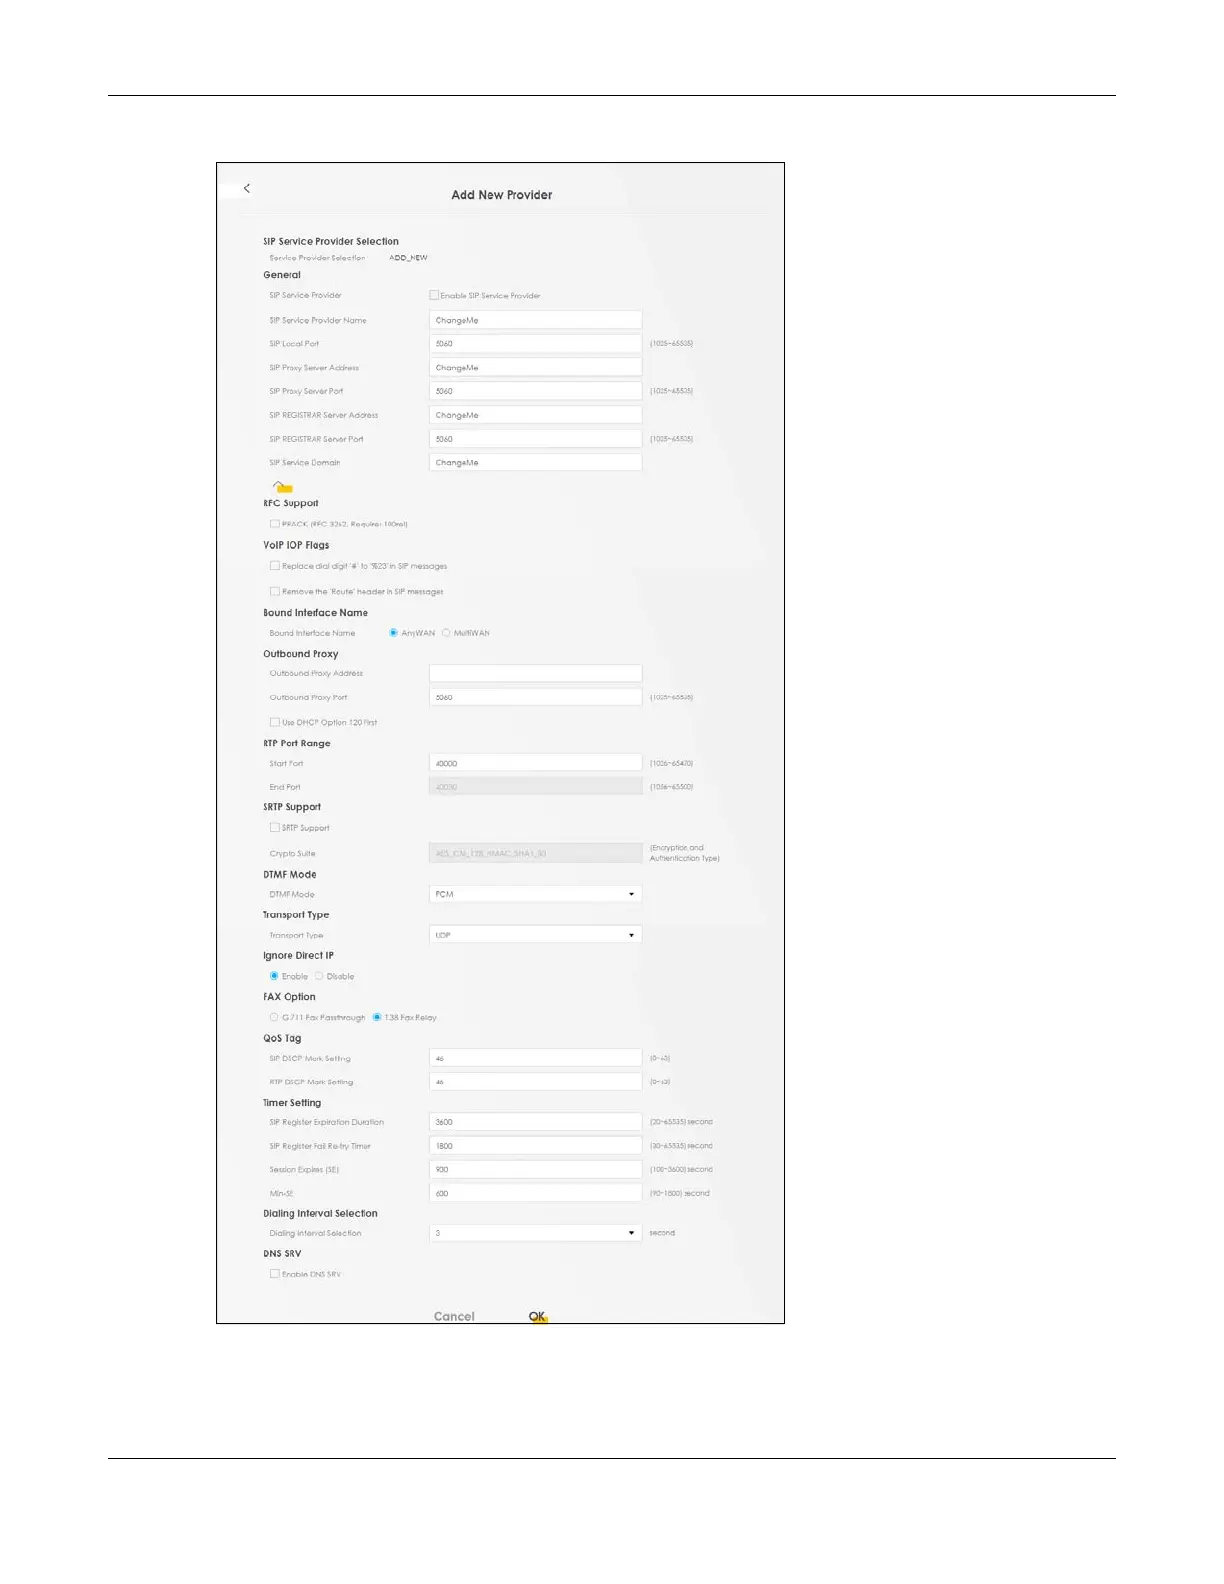Image resolution: width=1224 pixels, height=1584 pixels.
Task: Click the greyed RTP End Port field
Action: click(x=535, y=787)
